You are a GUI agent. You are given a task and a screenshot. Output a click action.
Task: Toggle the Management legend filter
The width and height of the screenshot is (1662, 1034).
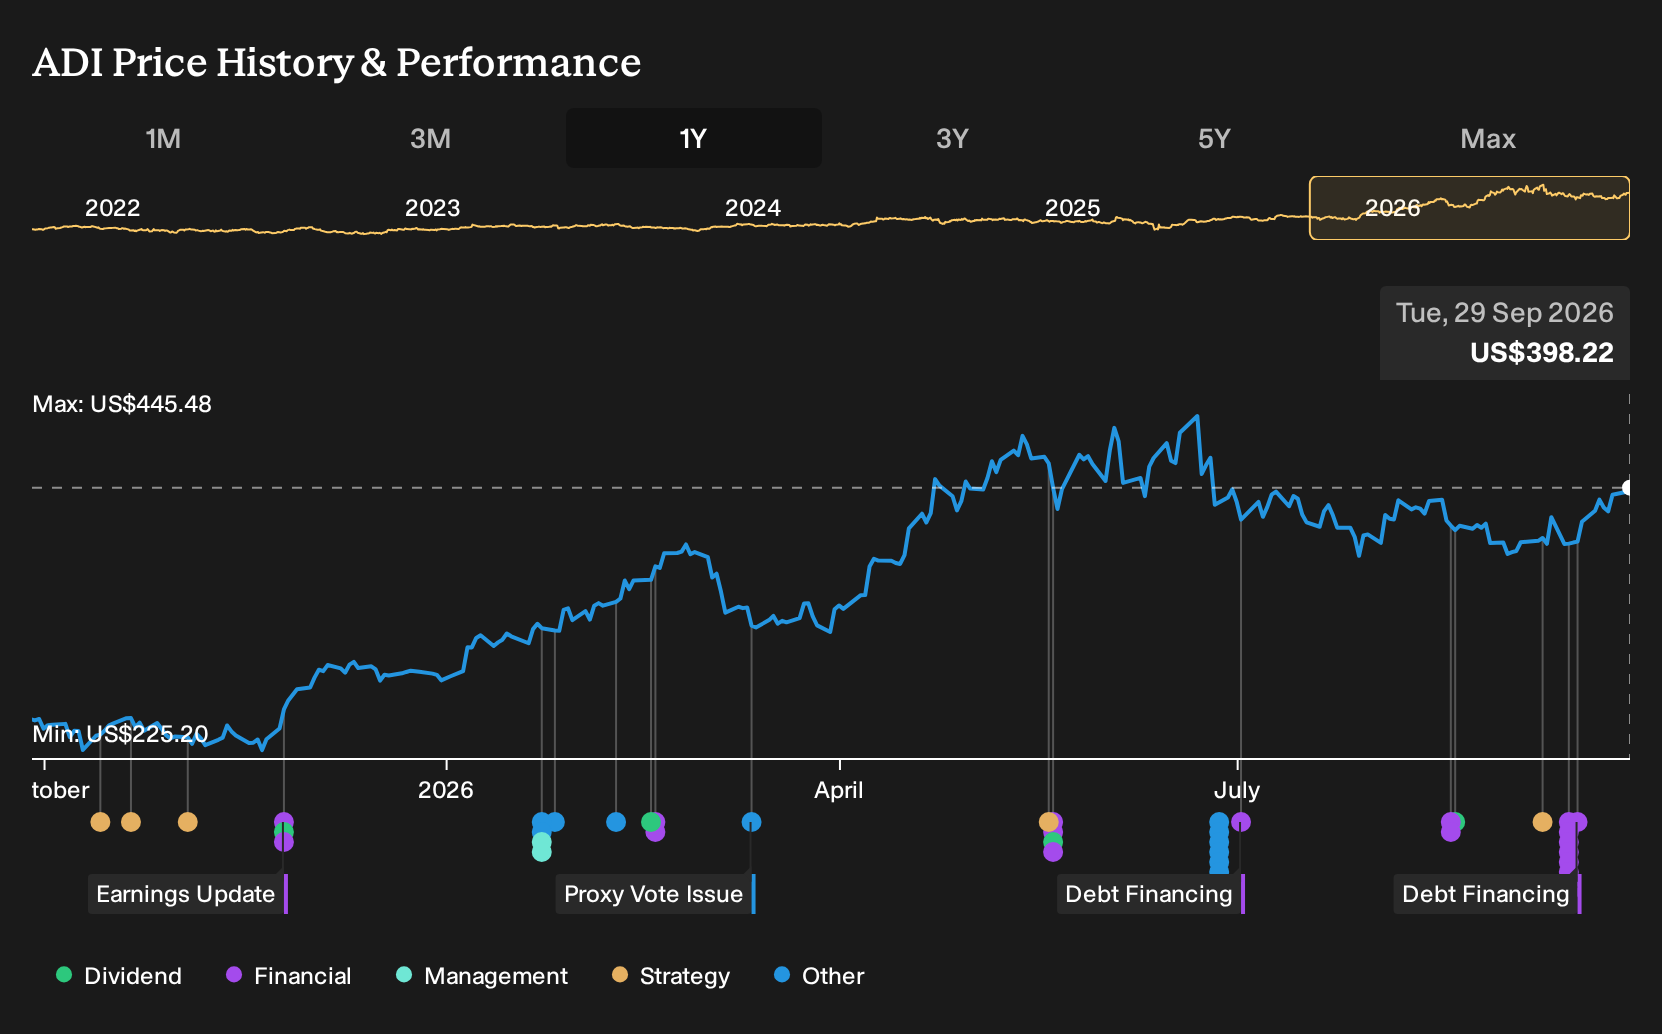[x=482, y=976]
